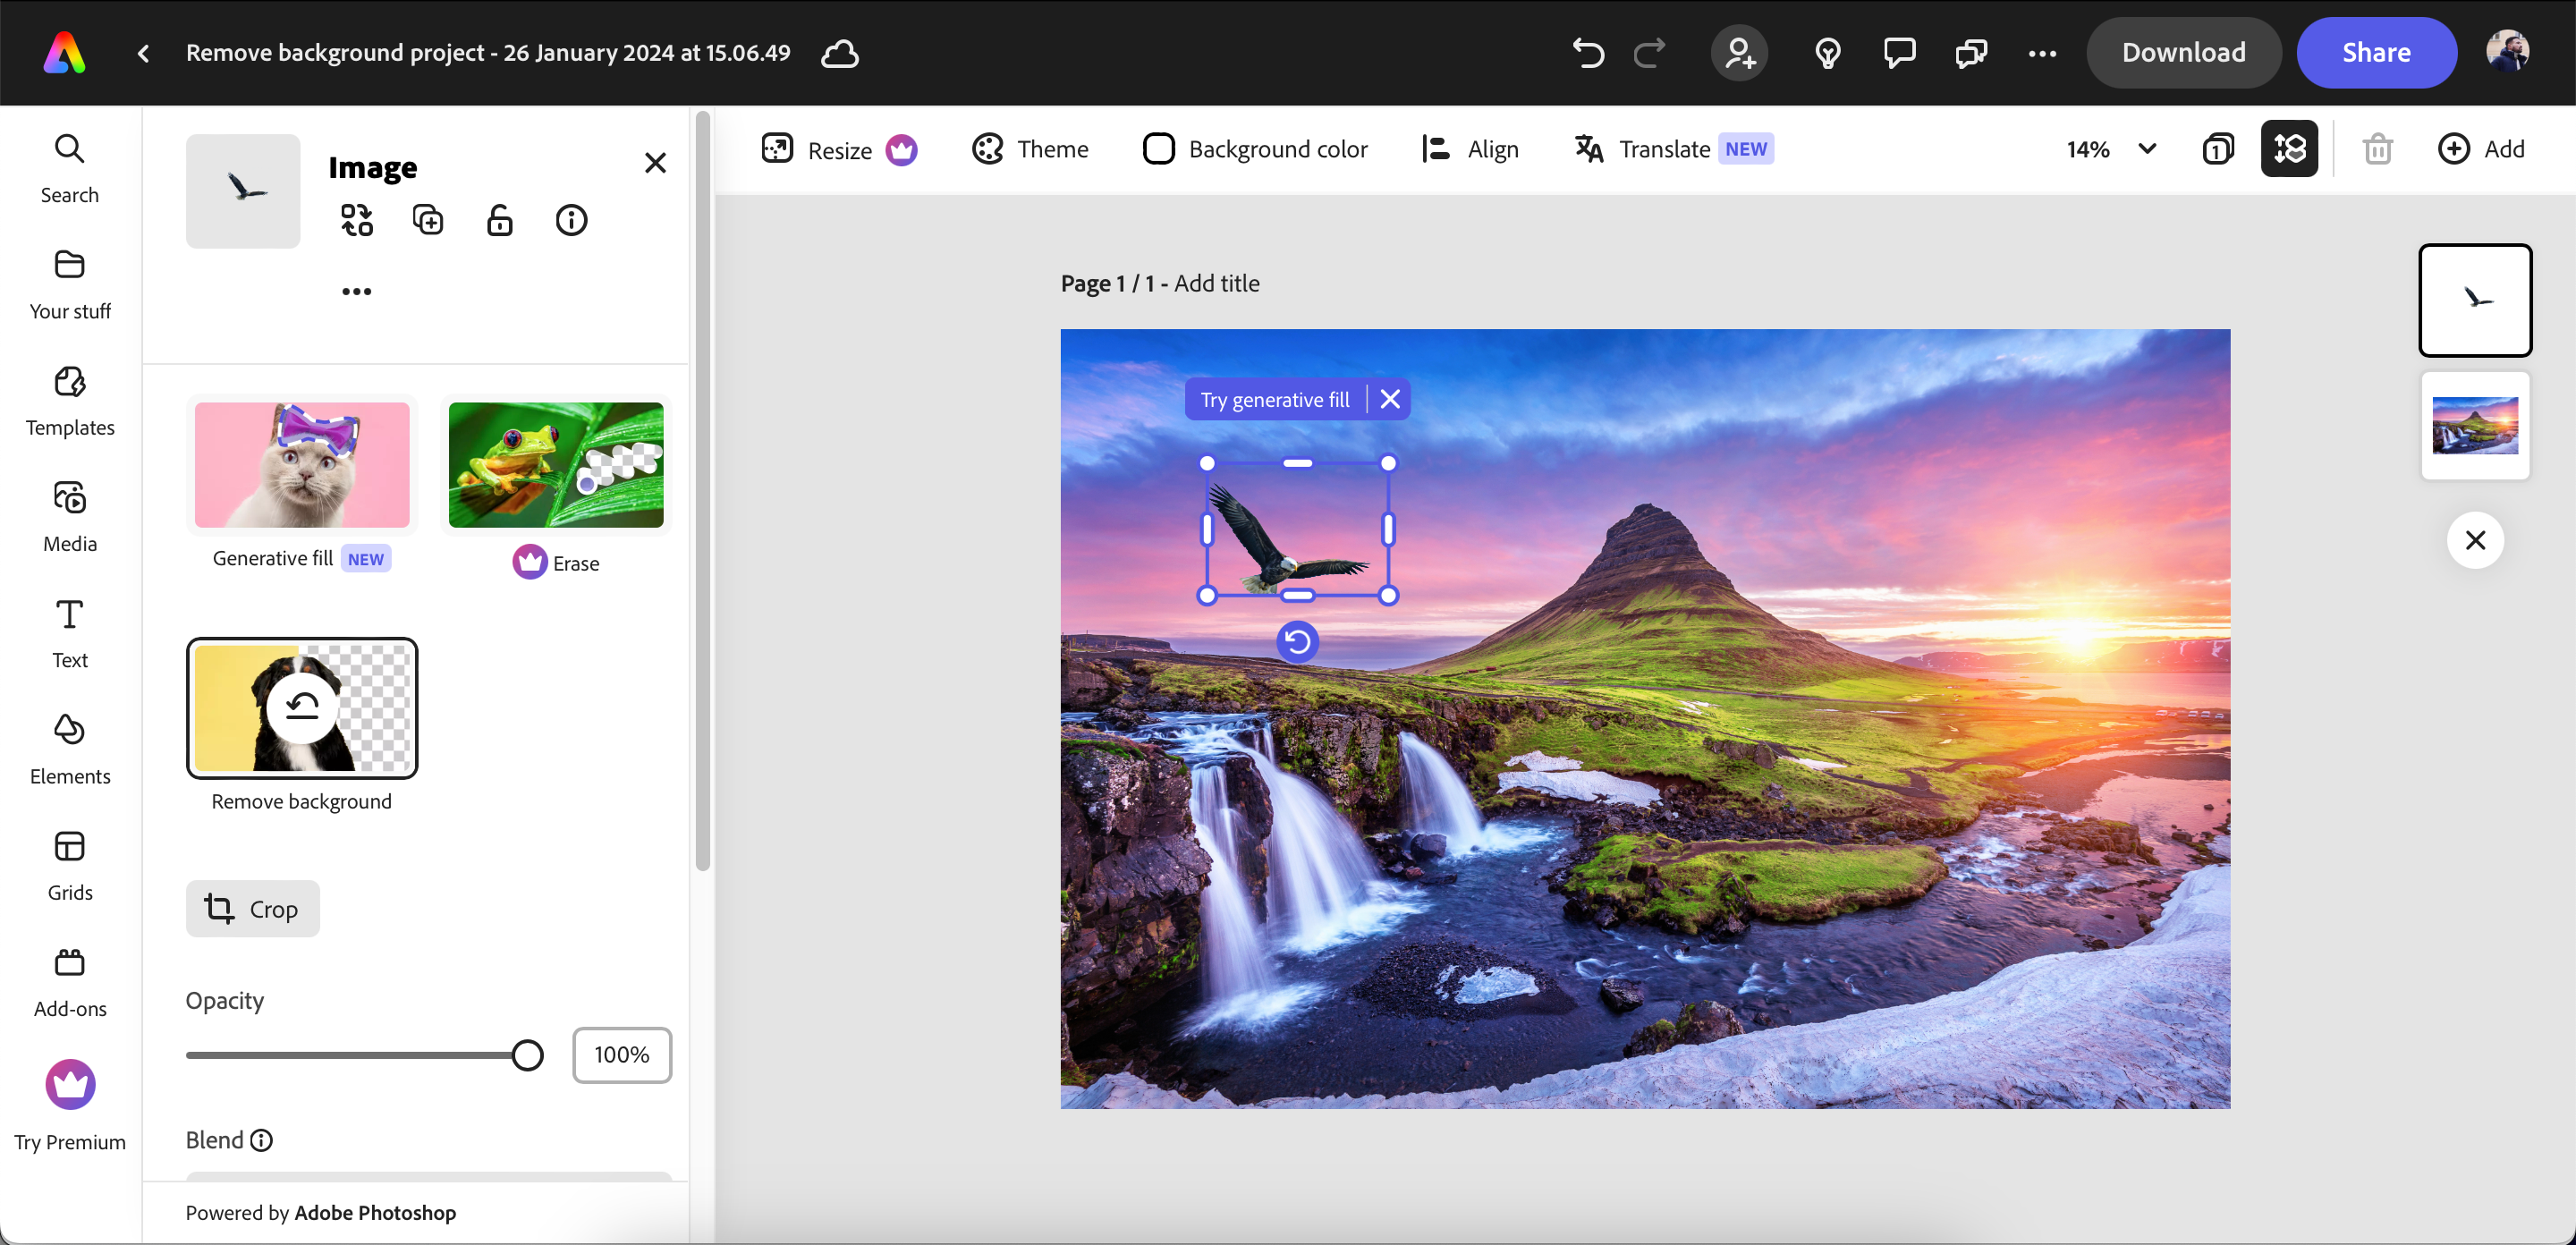Open the Translate menu
2576x1245 pixels.
(1663, 148)
